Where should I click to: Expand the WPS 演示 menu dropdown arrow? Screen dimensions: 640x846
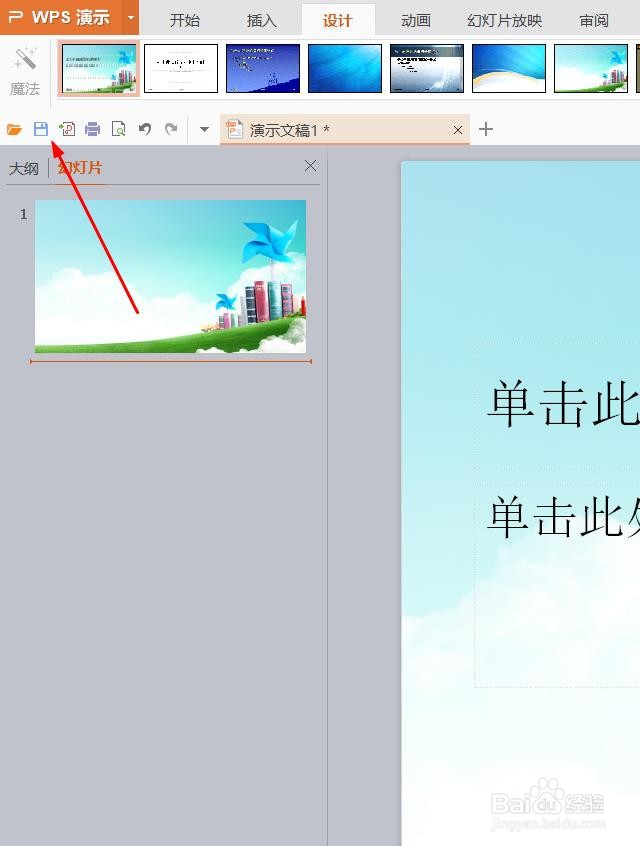pos(131,17)
